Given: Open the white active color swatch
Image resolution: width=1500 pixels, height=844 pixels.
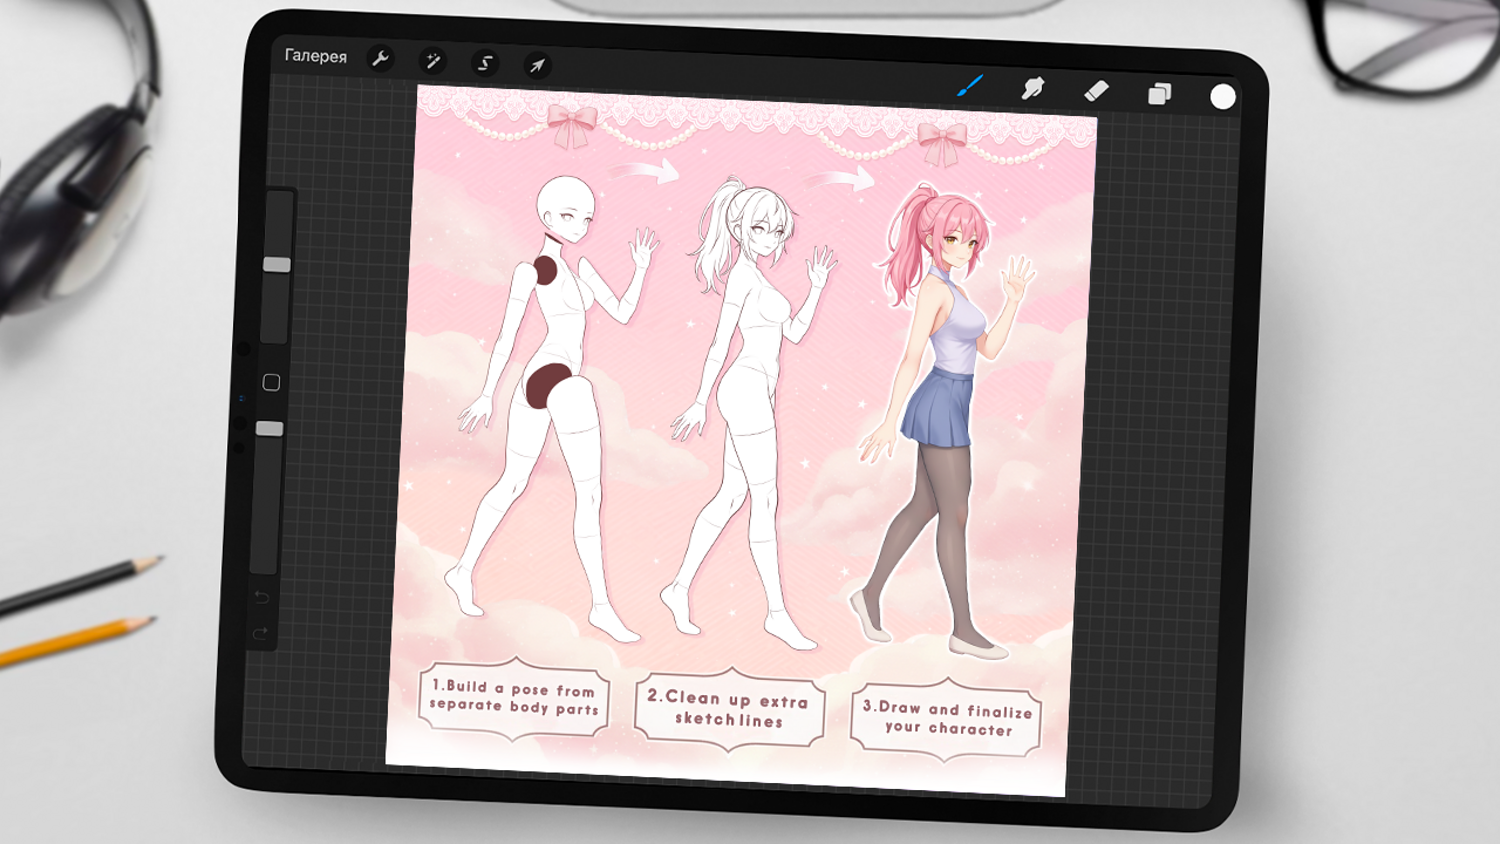Looking at the screenshot, I should coord(1223,96).
